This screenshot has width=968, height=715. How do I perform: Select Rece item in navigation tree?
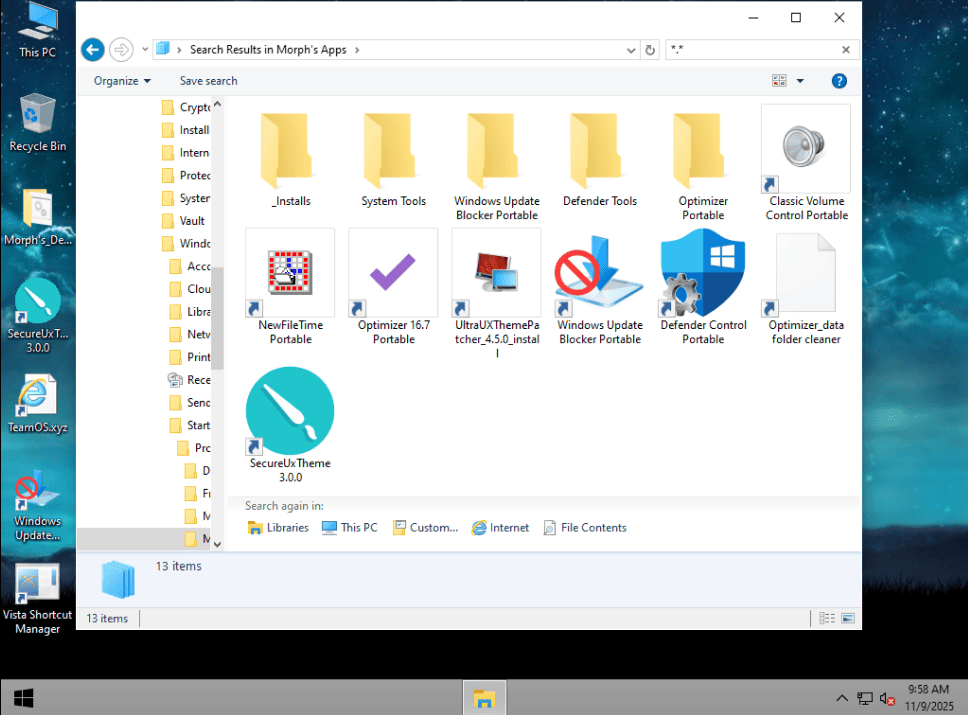[x=190, y=380]
